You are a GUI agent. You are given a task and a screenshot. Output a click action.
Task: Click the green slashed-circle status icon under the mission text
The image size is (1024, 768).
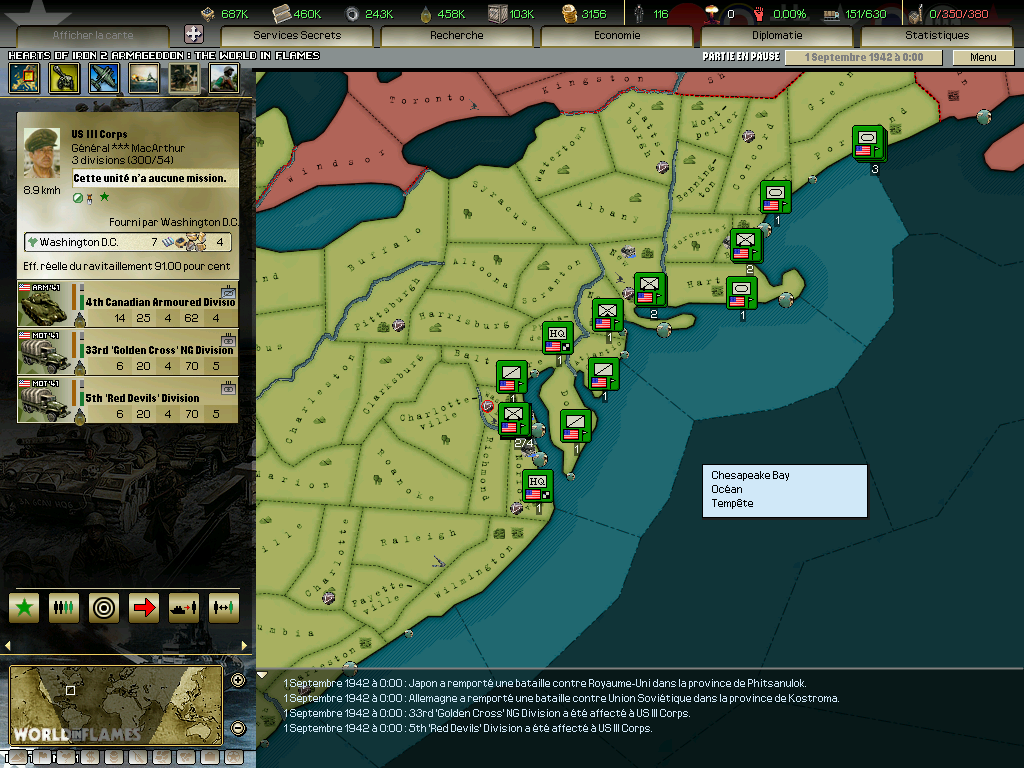coord(78,198)
